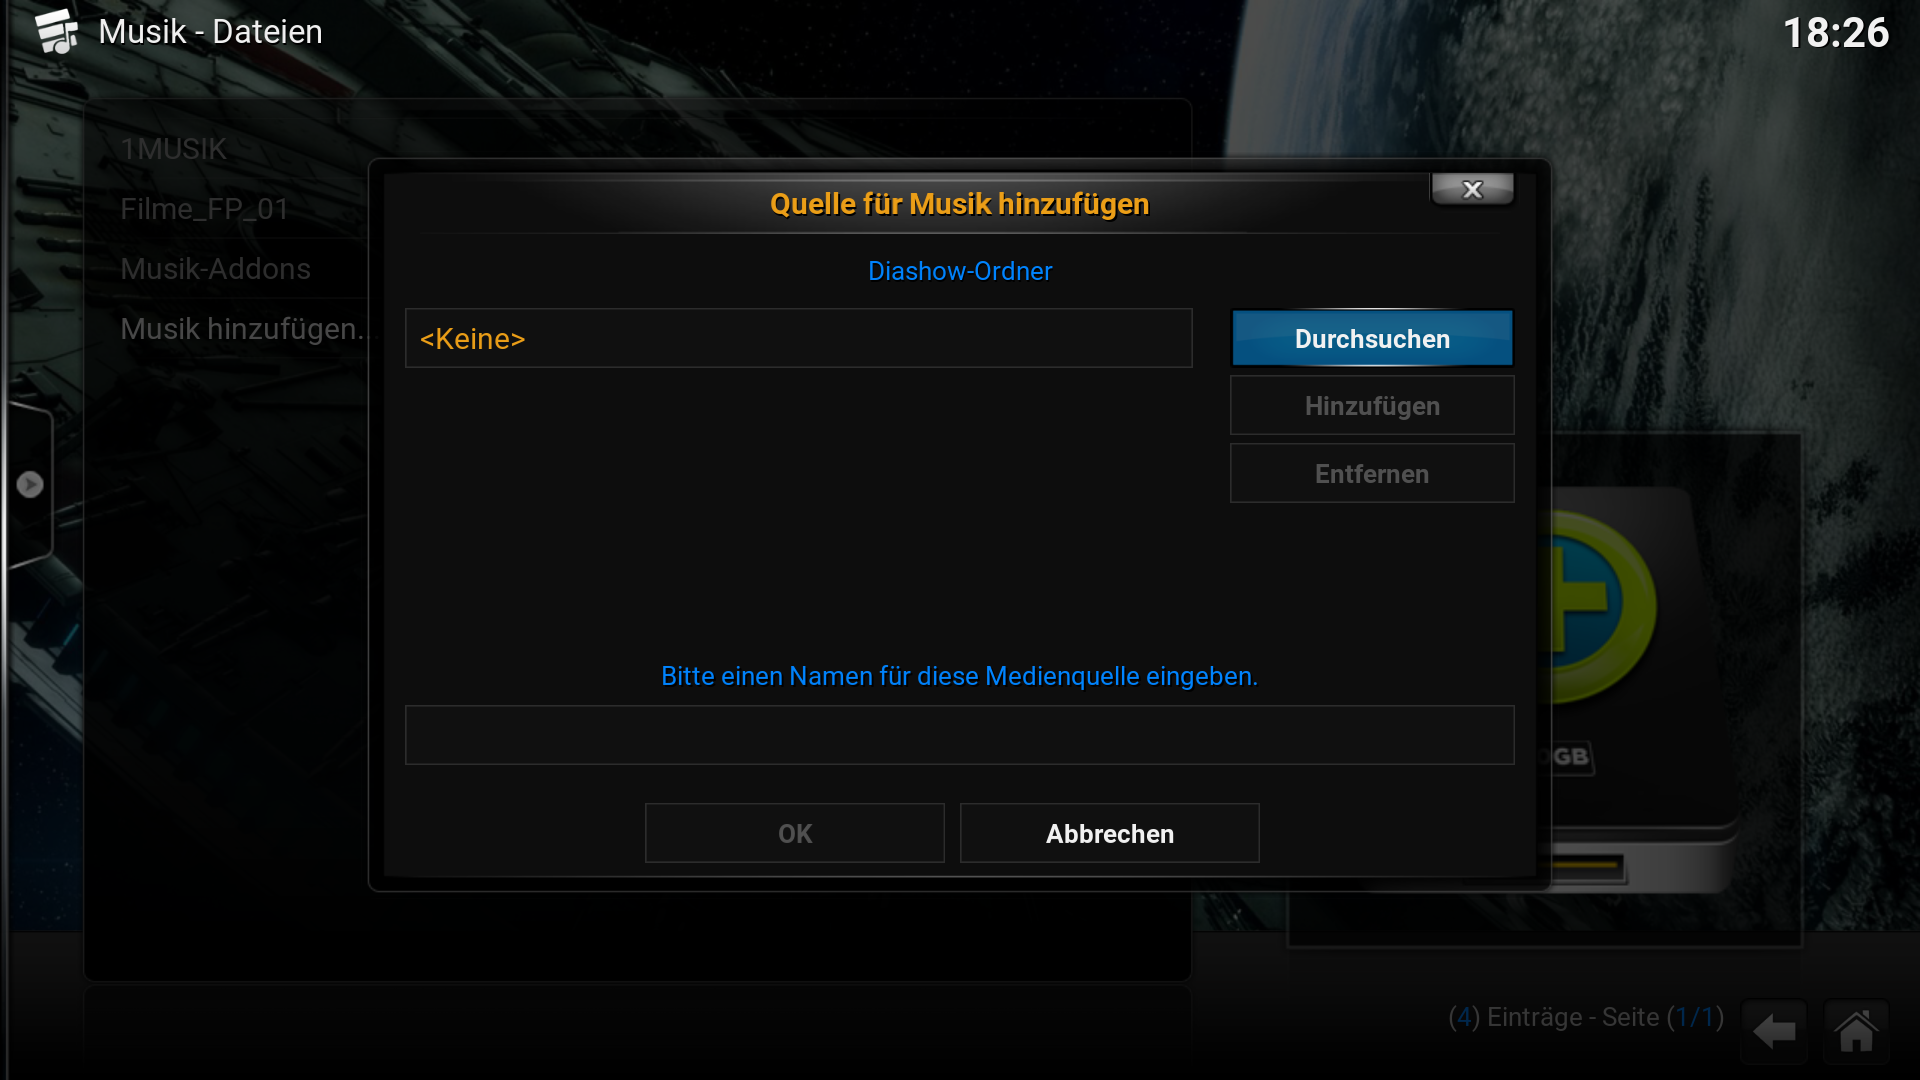Click the Musik - Dateien header title
This screenshot has width=1920, height=1080.
click(x=211, y=32)
